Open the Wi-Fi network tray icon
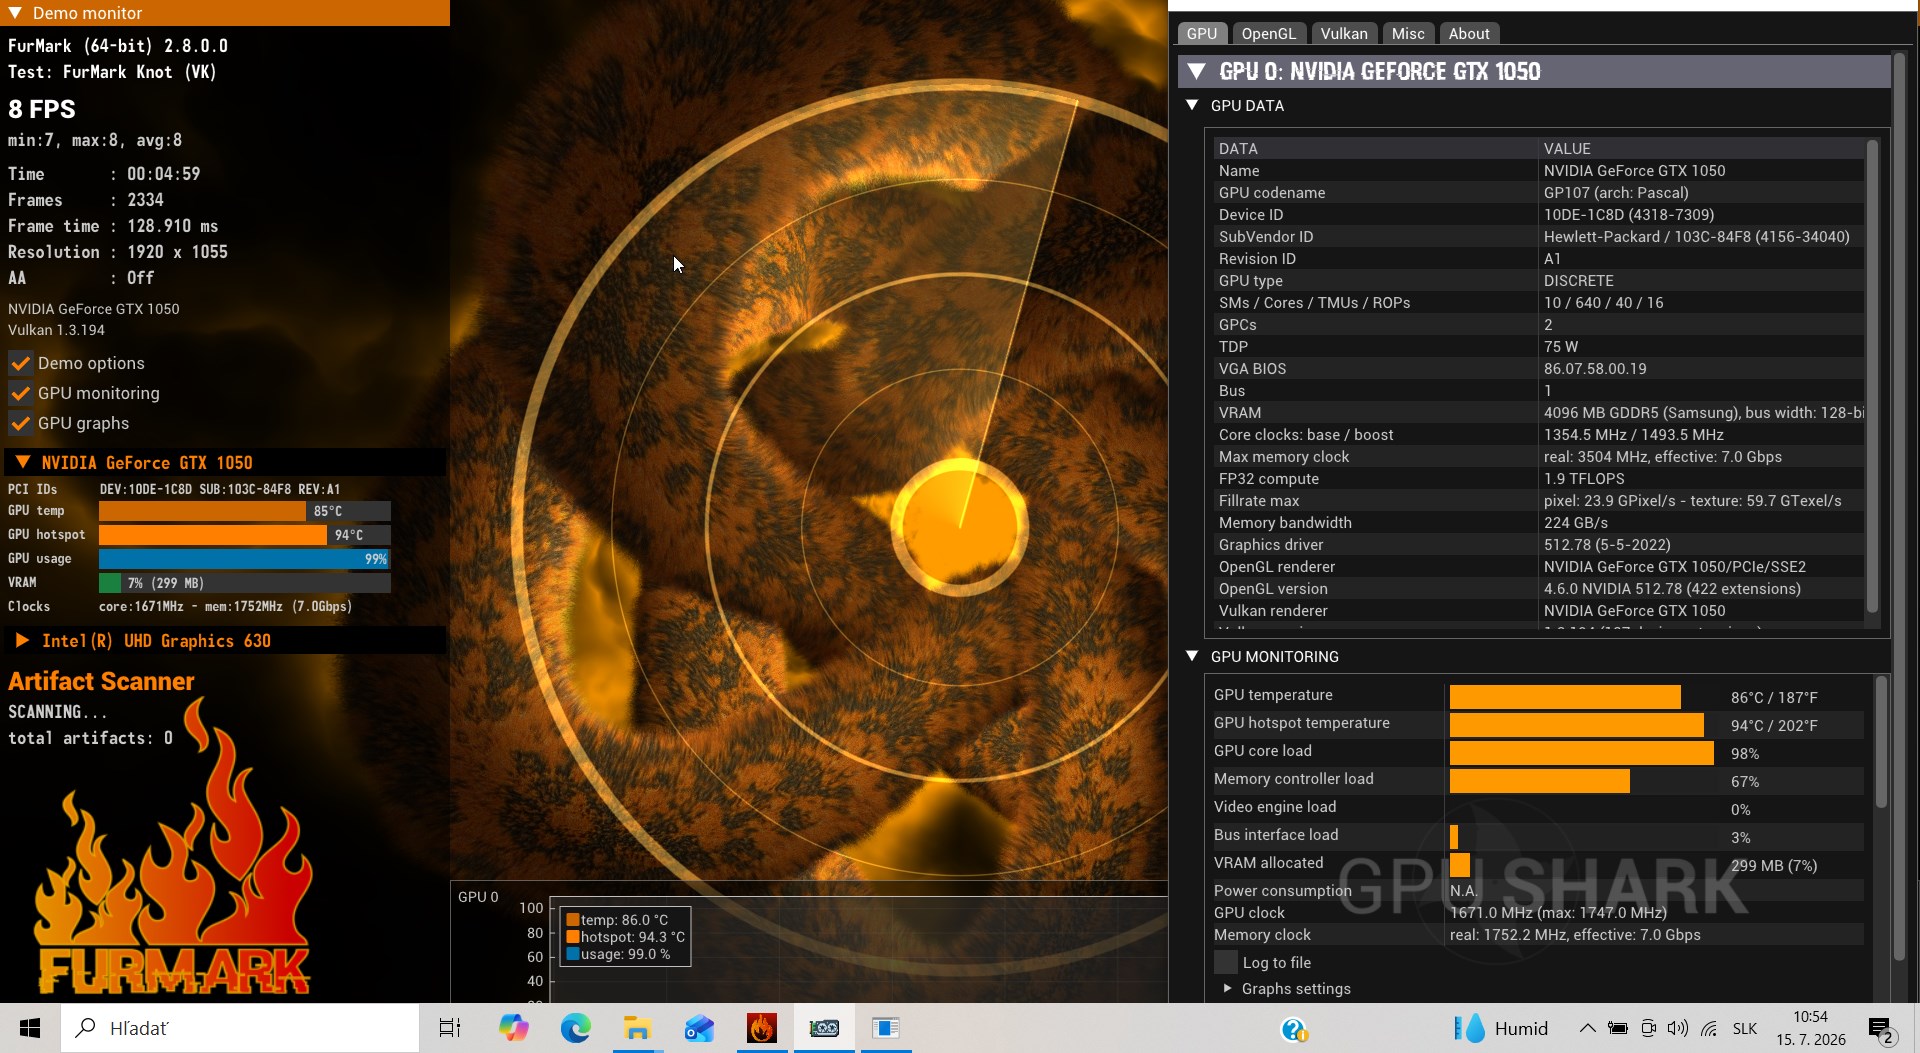The height and width of the screenshot is (1053, 1920). pyautogui.click(x=1709, y=1028)
